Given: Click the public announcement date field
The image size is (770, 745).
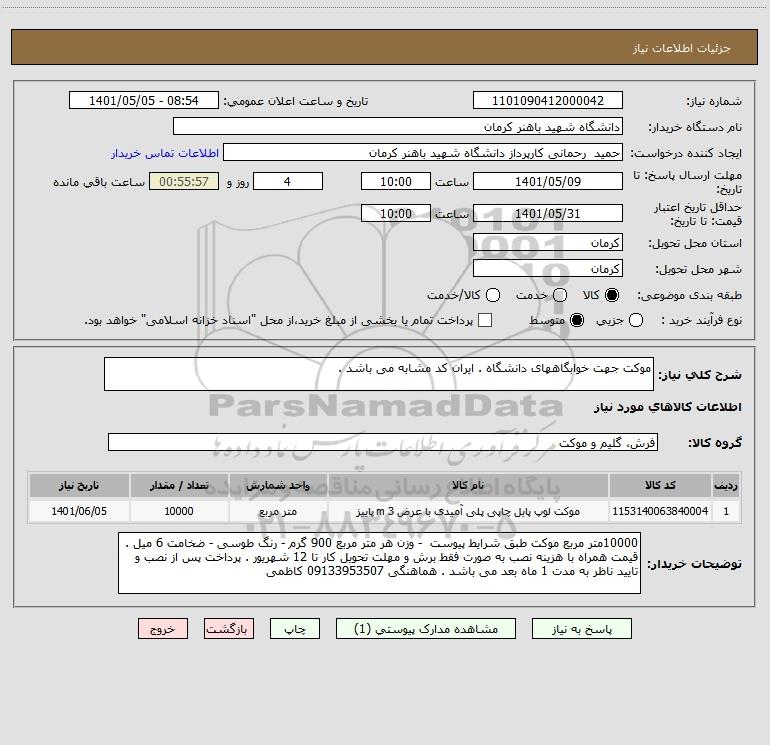Looking at the screenshot, I should [x=143, y=100].
